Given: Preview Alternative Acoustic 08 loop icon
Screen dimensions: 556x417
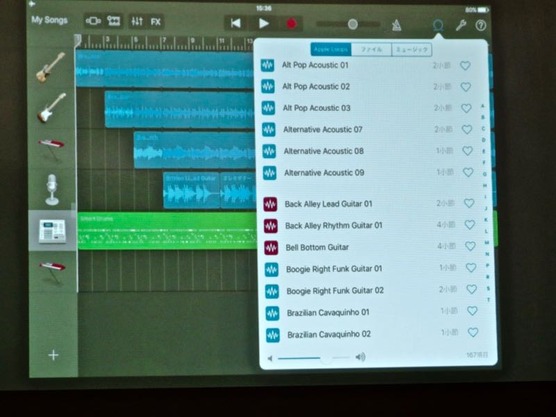Looking at the screenshot, I should tap(269, 151).
